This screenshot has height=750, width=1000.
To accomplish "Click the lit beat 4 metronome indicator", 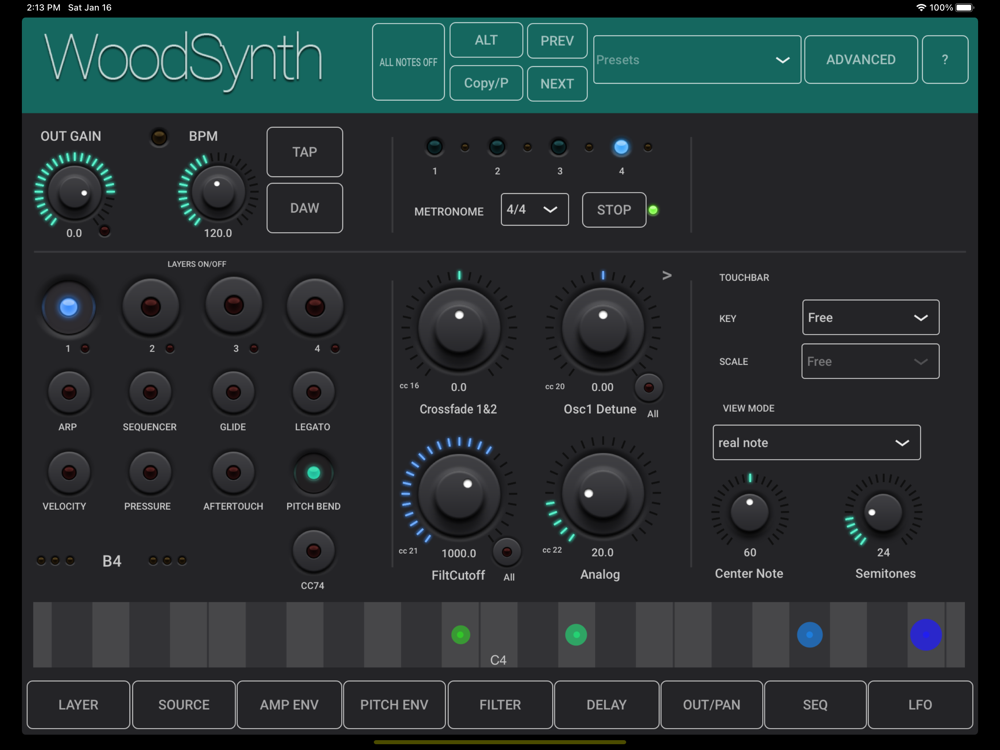I will (x=621, y=147).
